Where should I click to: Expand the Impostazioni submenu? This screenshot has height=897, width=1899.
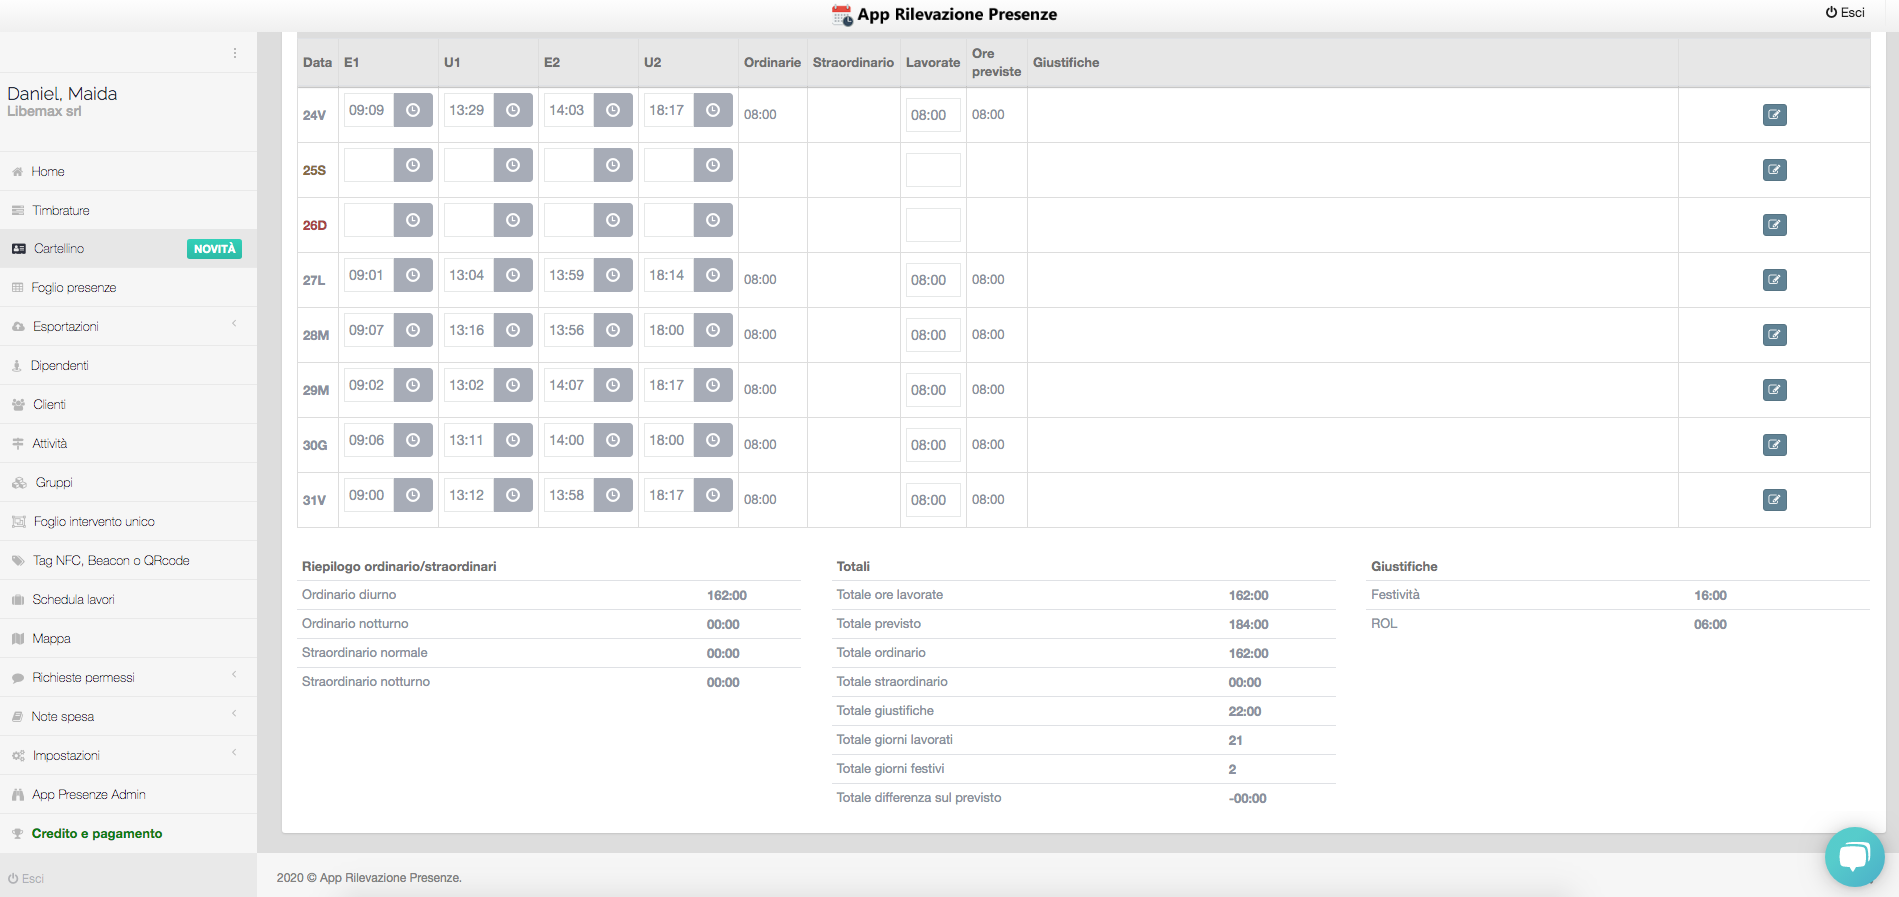[x=128, y=755]
